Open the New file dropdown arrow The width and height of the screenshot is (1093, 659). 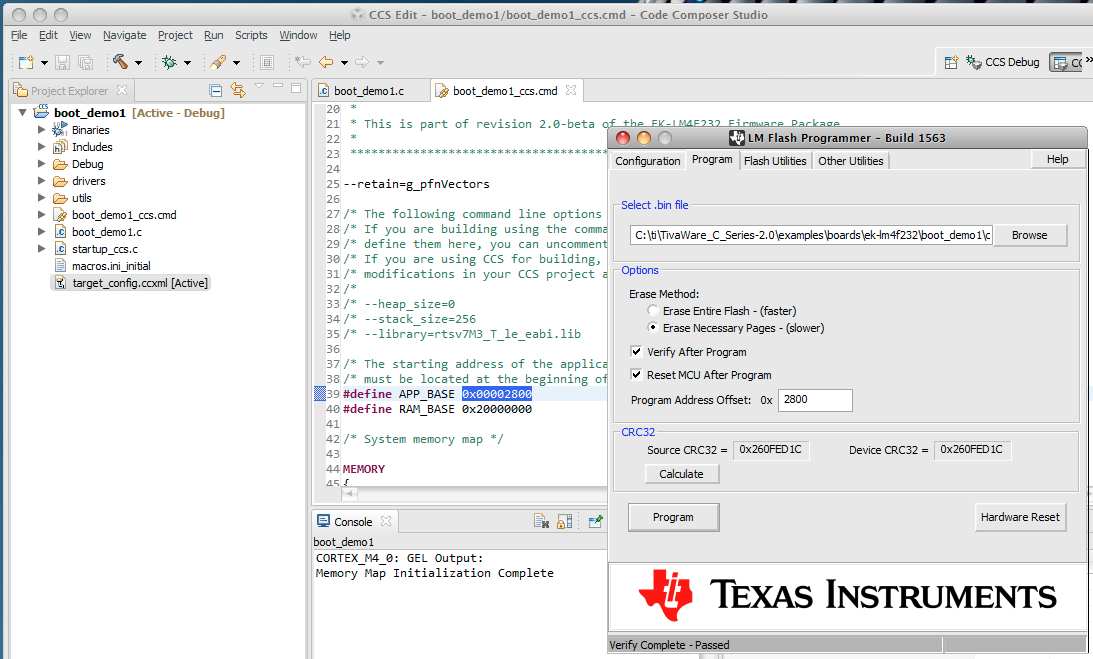[x=44, y=63]
